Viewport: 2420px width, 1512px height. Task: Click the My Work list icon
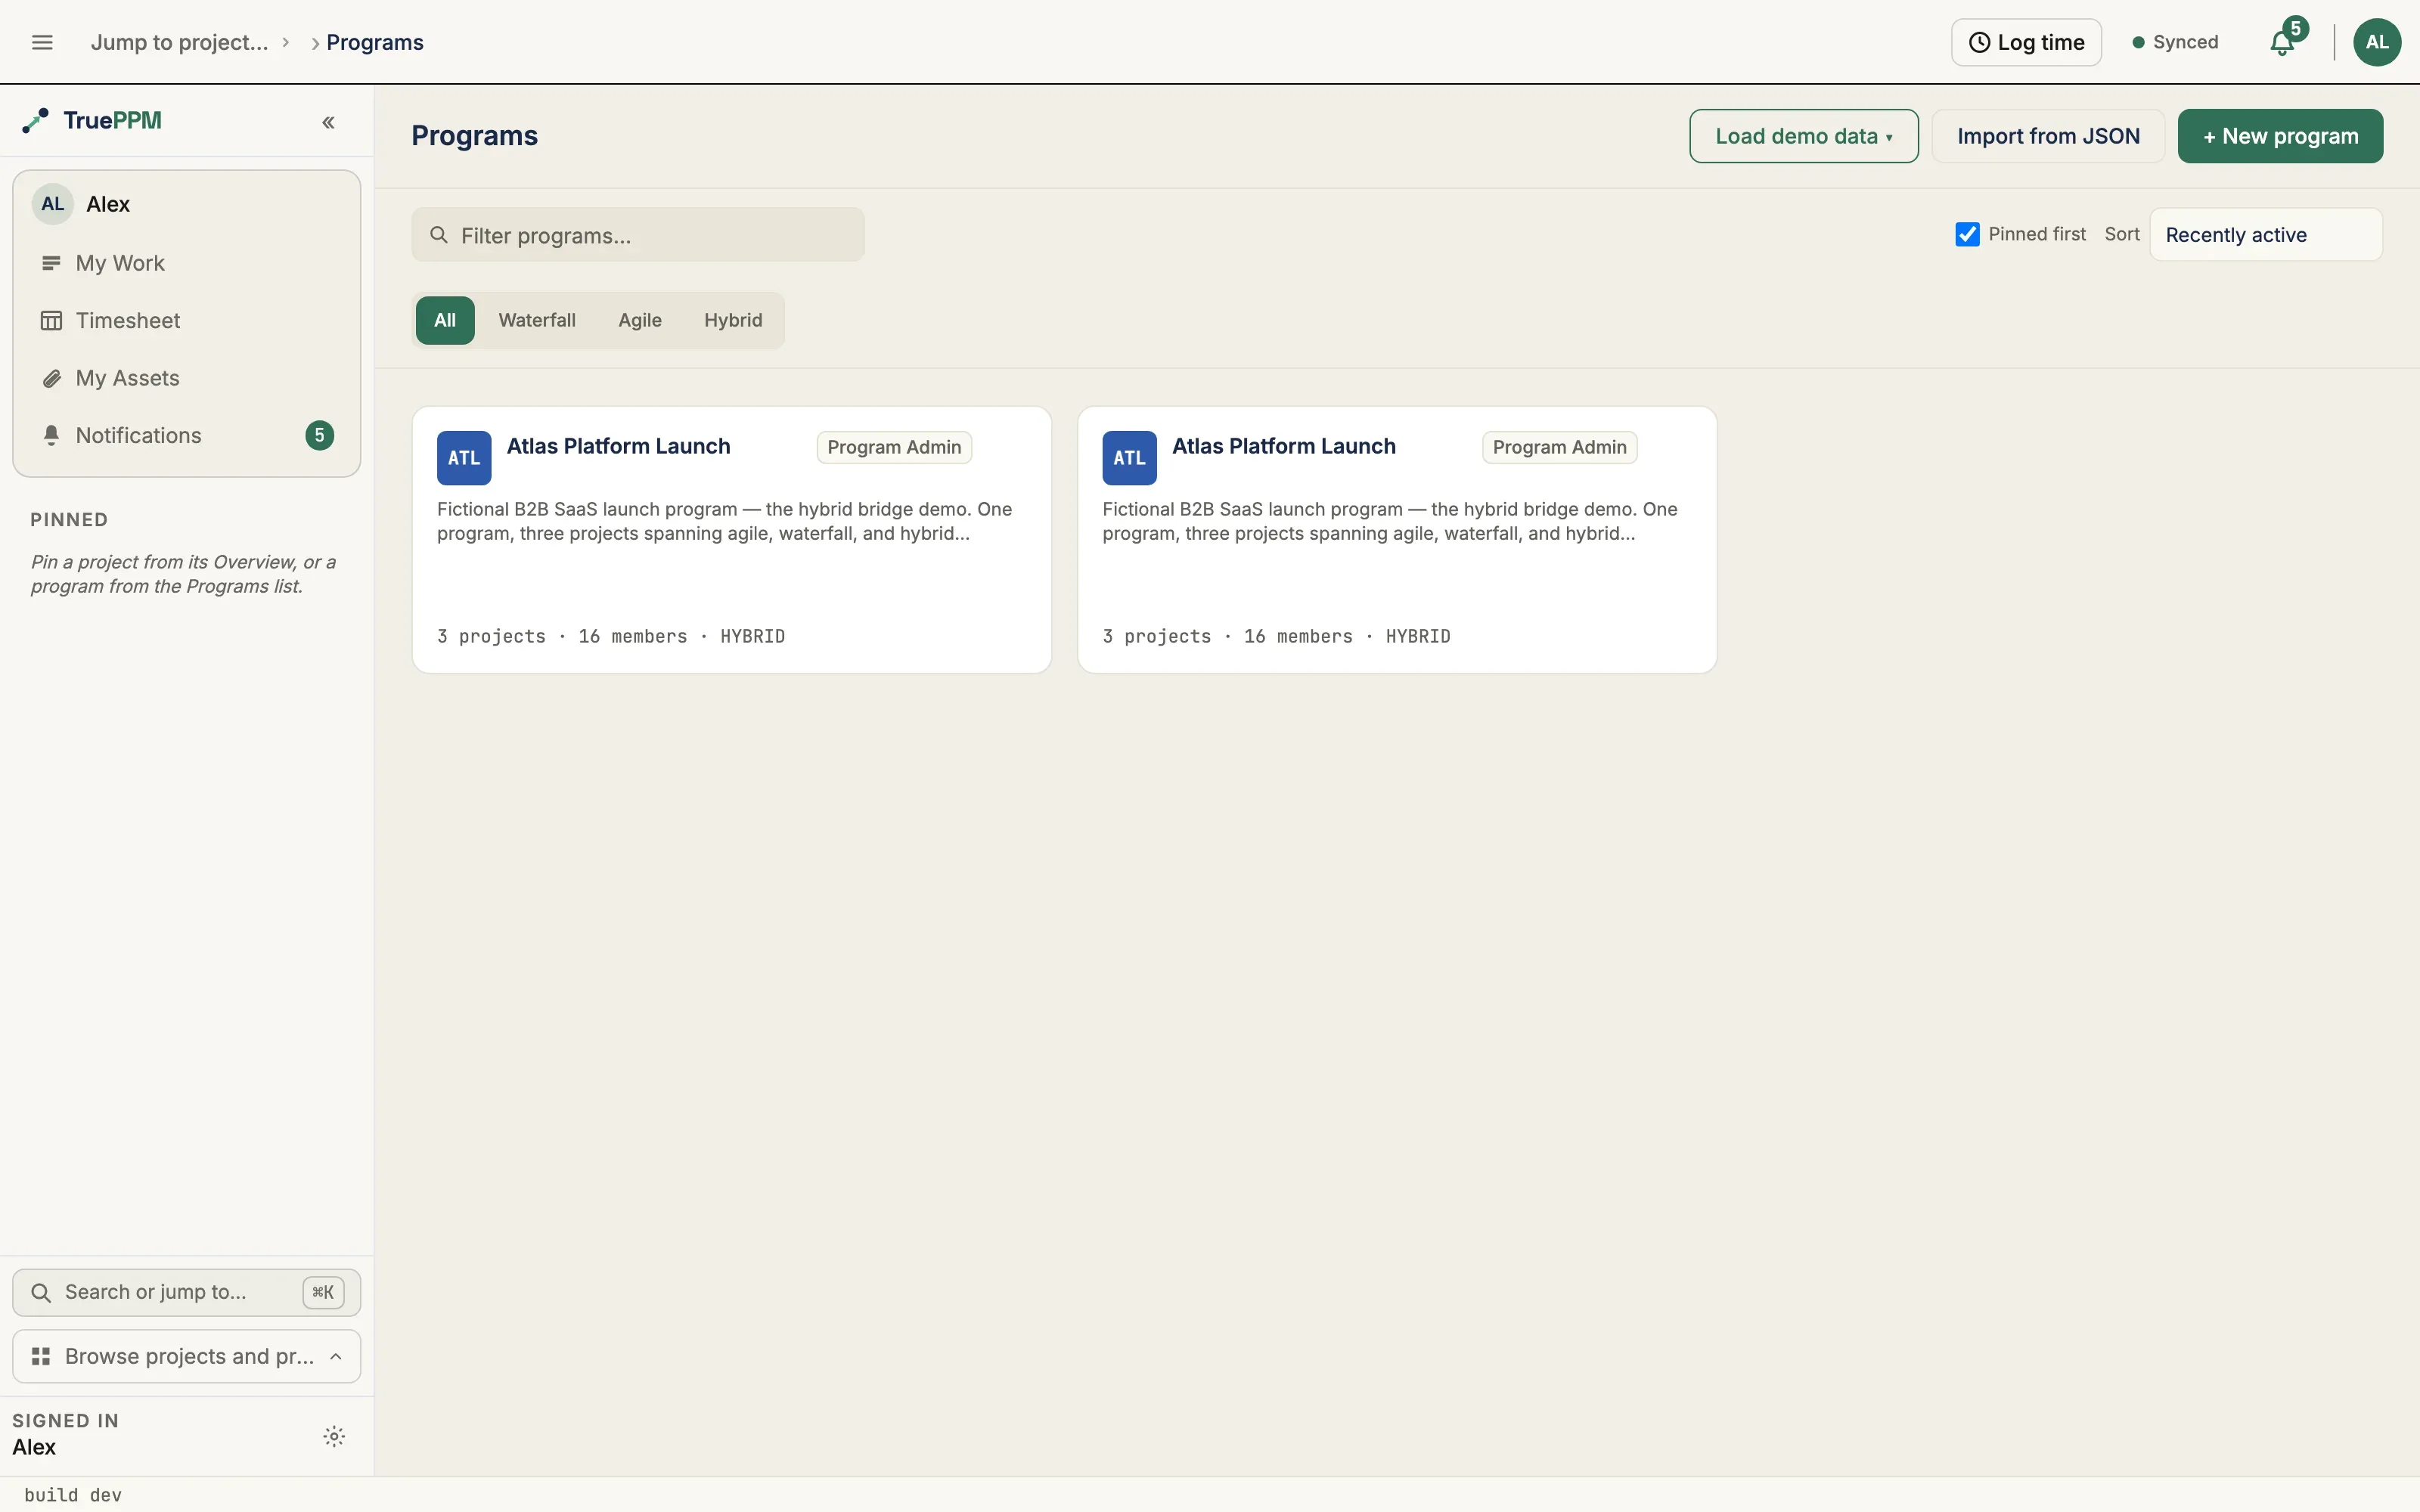tap(51, 263)
